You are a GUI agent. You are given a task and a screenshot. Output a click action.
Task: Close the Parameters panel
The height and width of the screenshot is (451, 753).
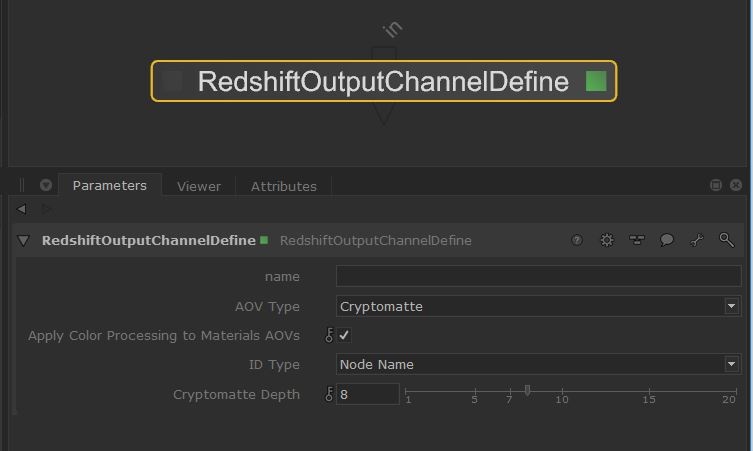736,185
